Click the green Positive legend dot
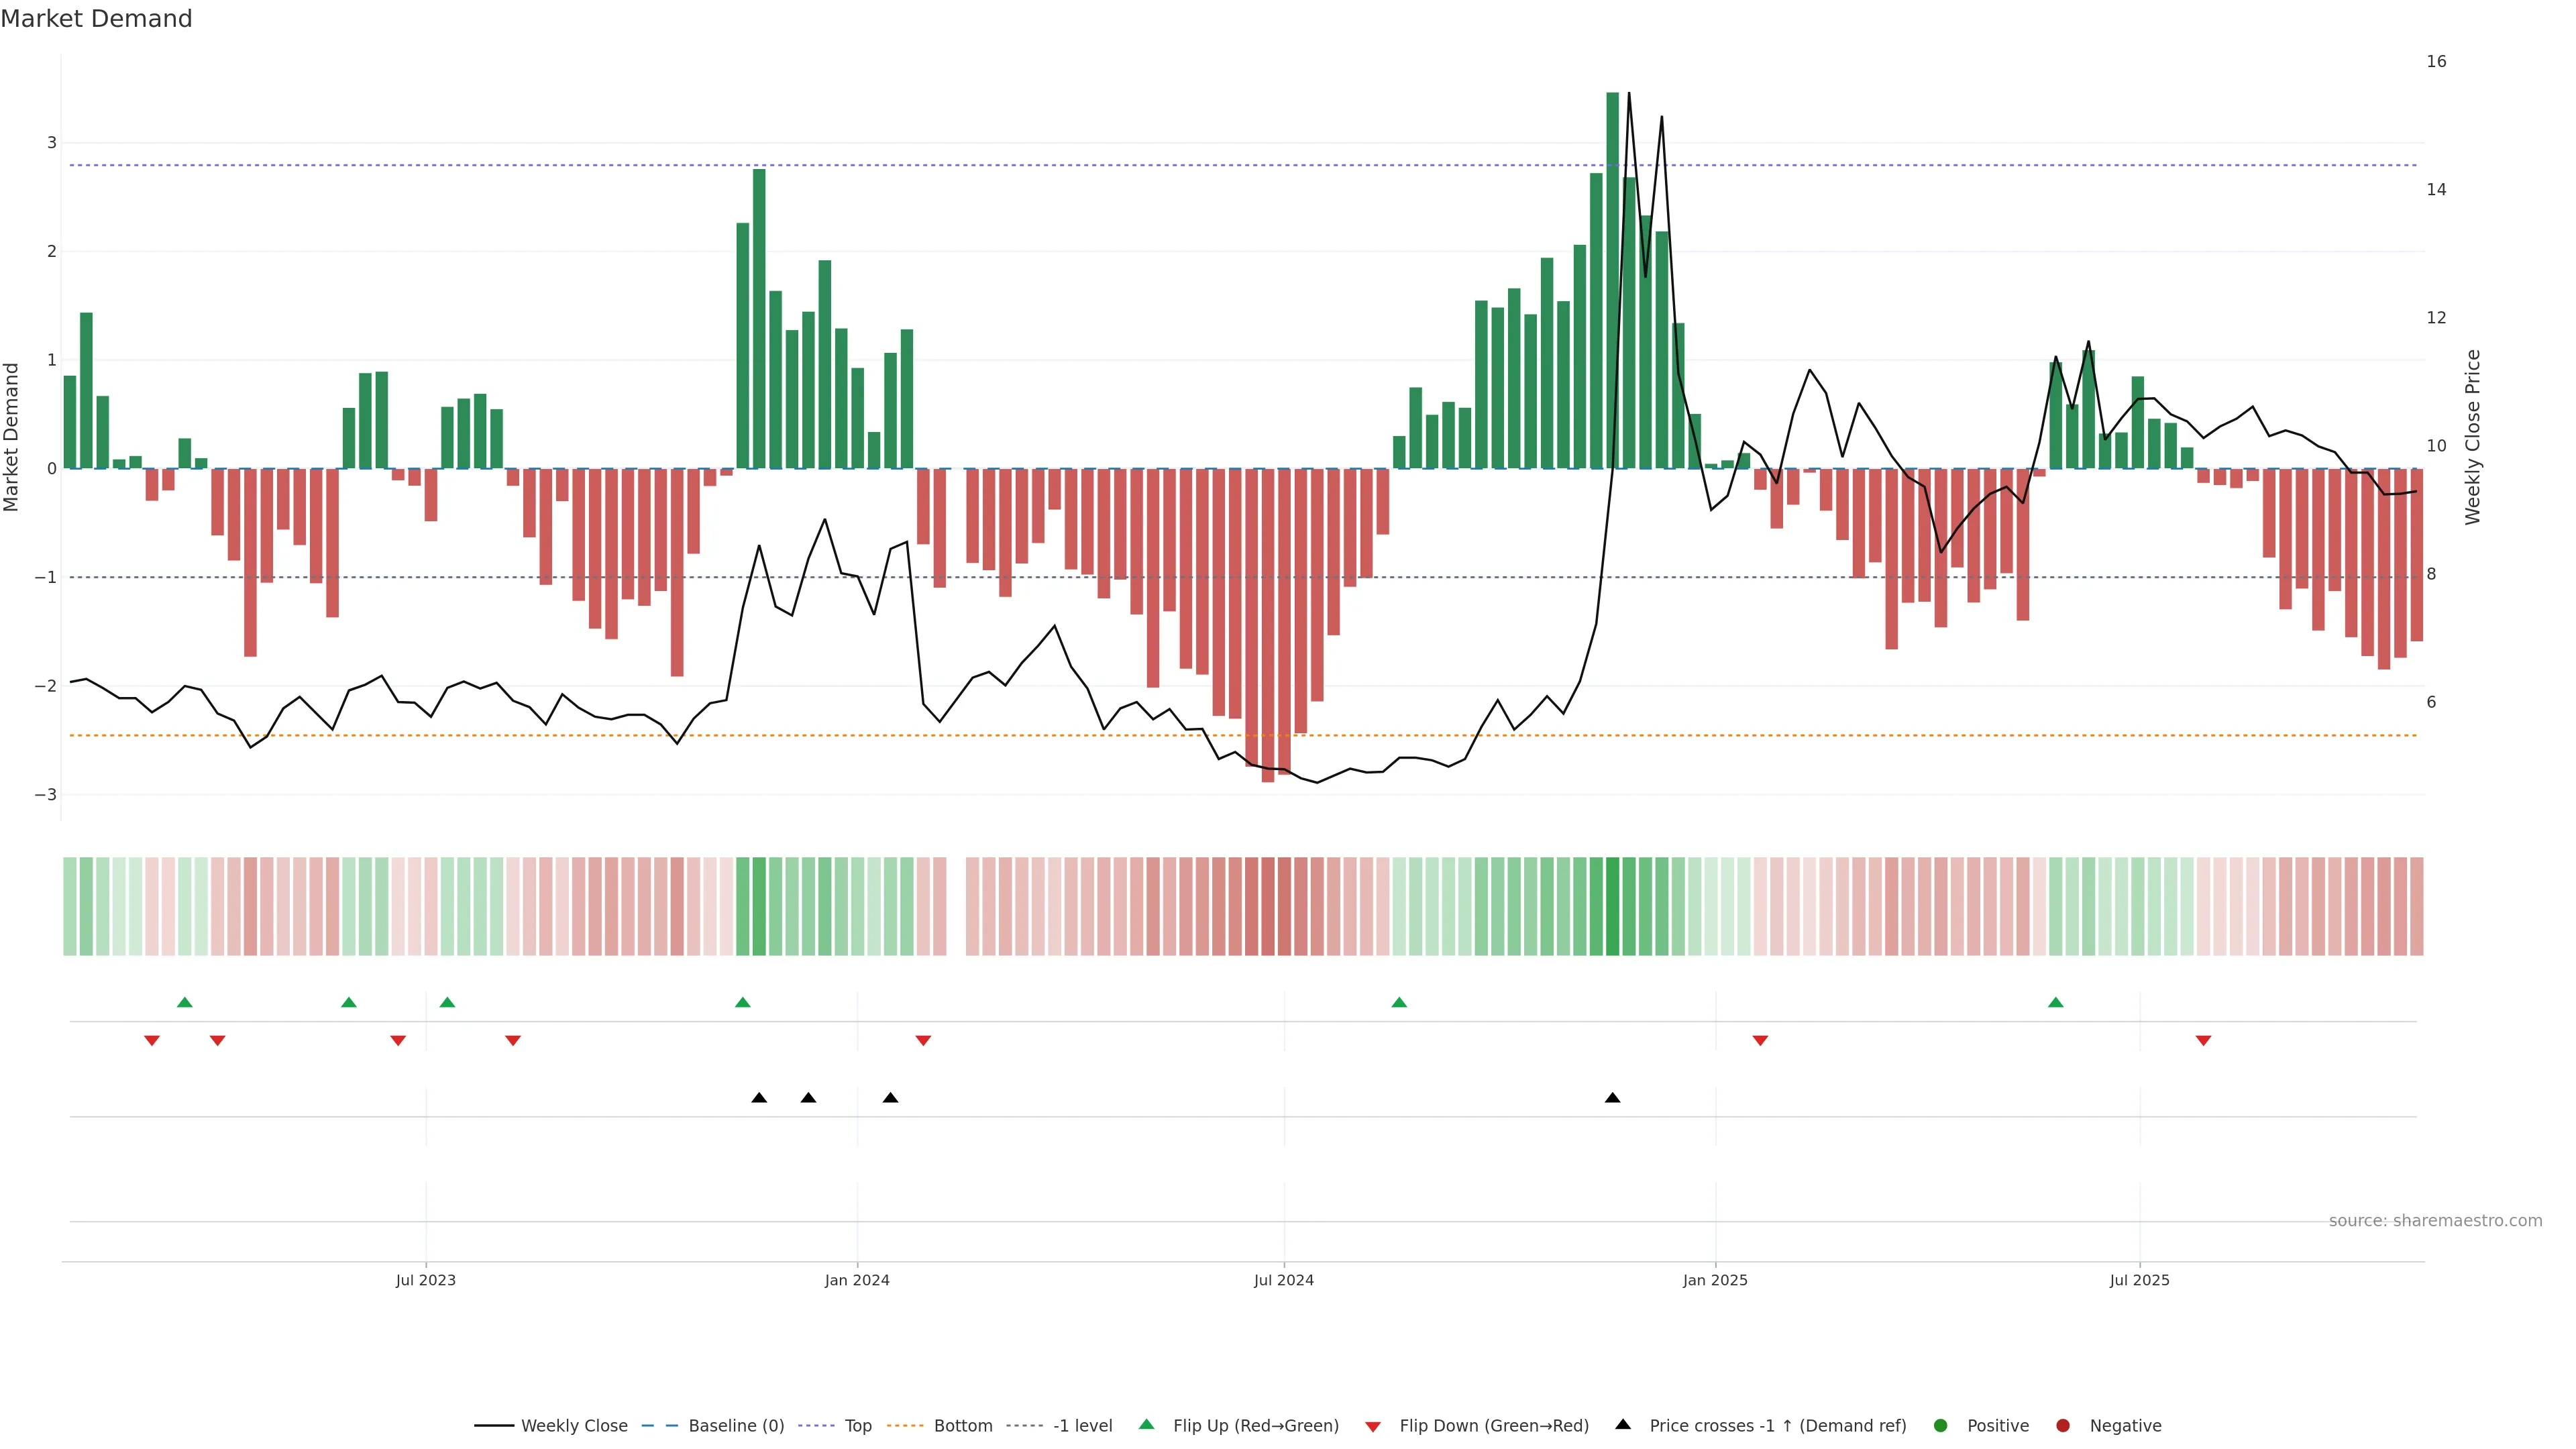 [1940, 1425]
